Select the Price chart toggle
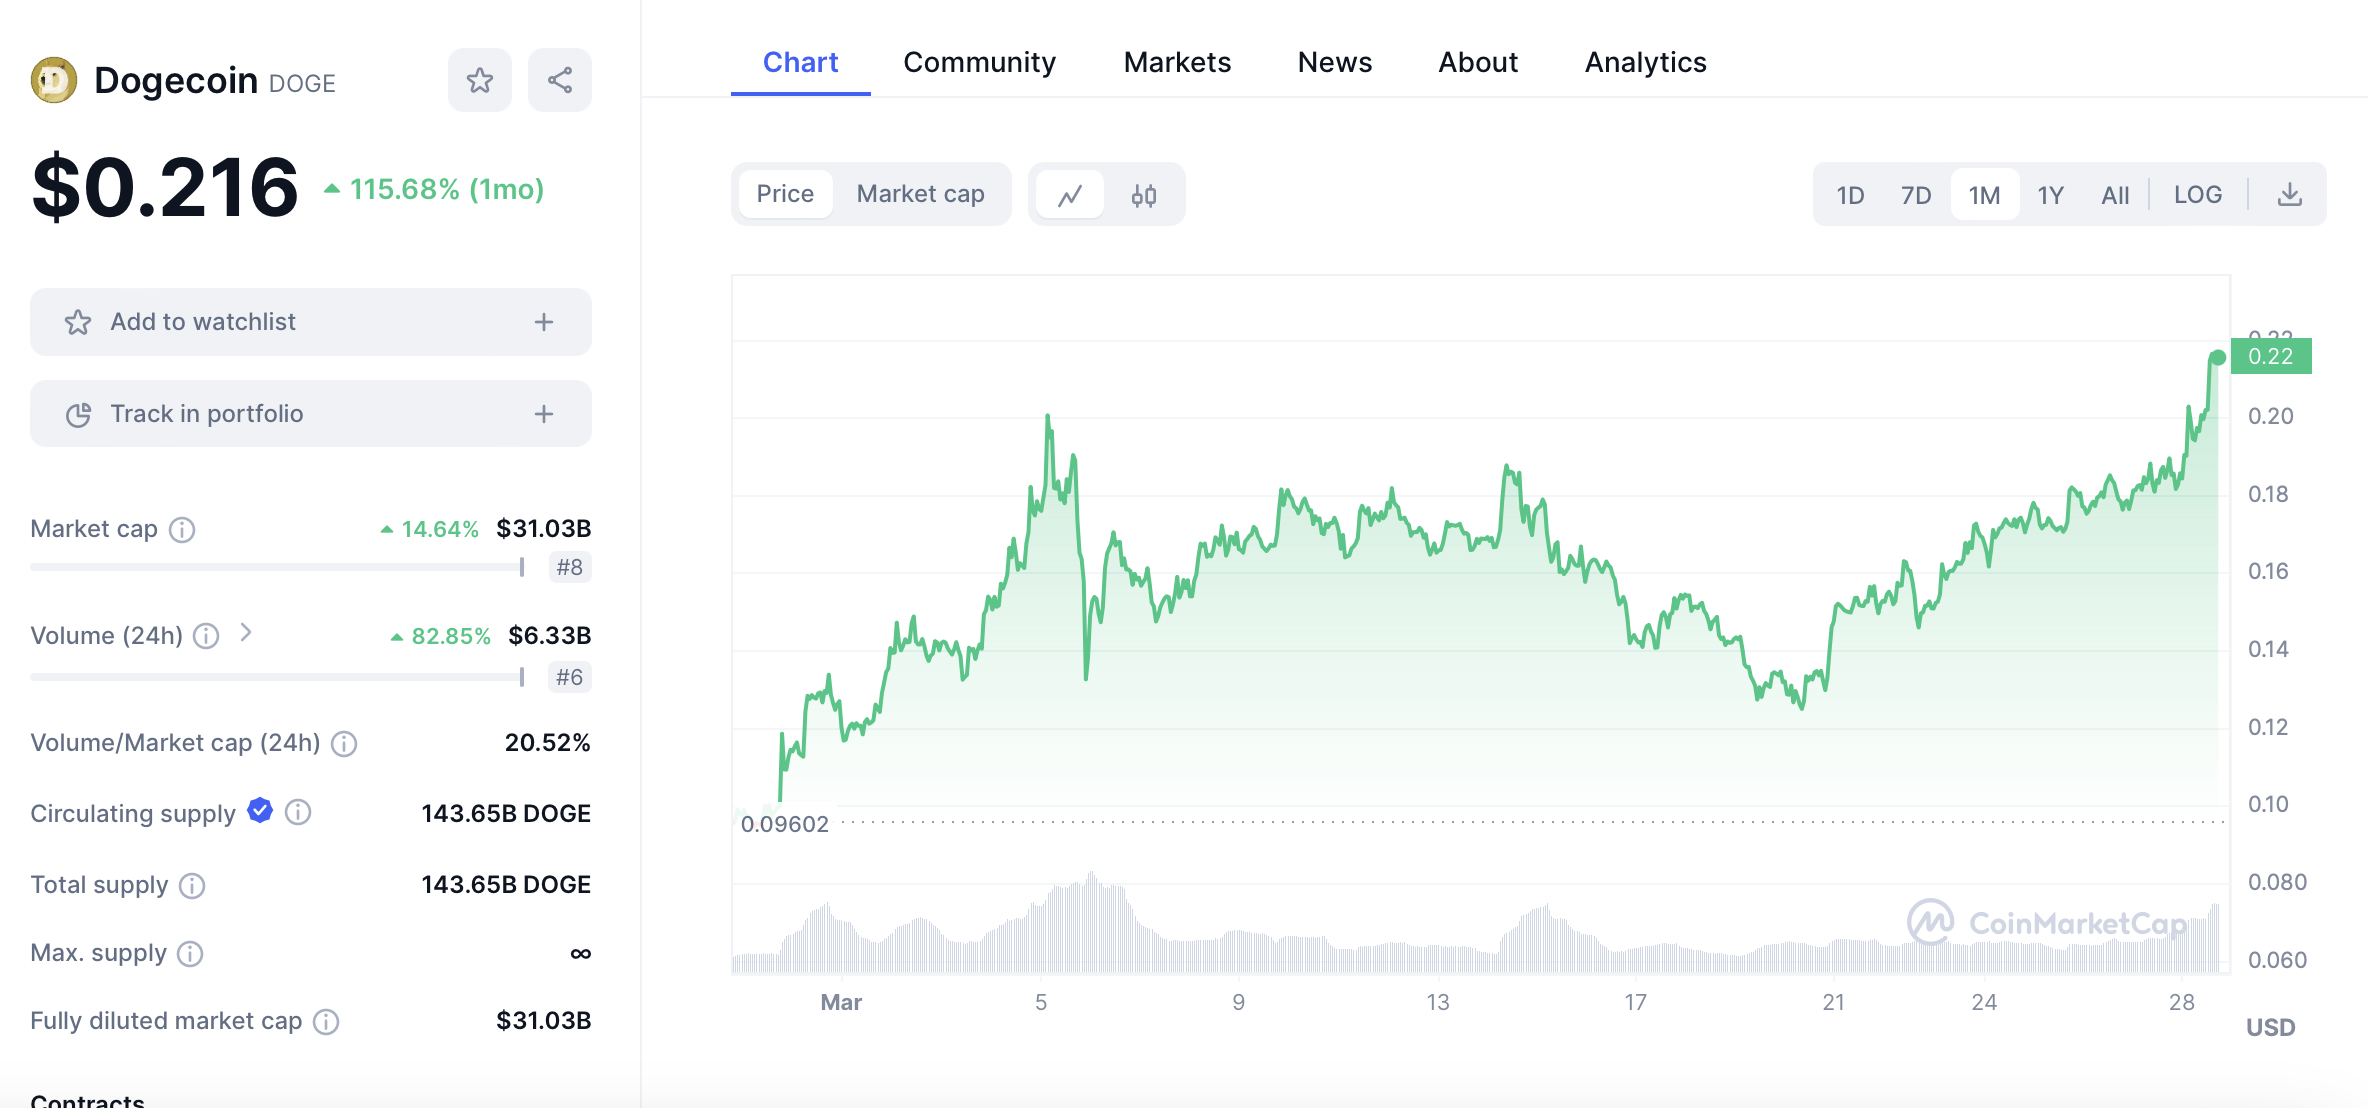The image size is (2368, 1108). tap(785, 194)
